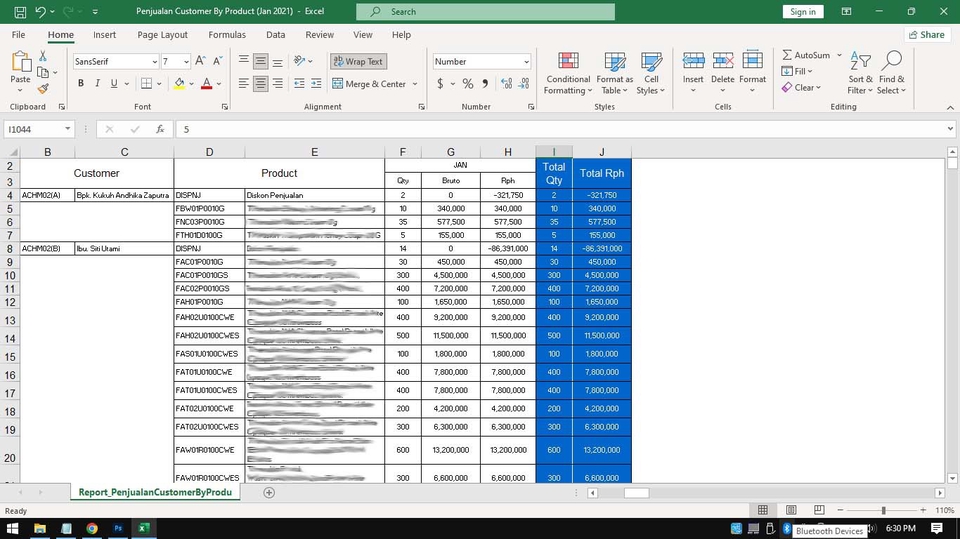Viewport: 960px width, 539px height.
Task: Open the File tab
Action: (18, 35)
